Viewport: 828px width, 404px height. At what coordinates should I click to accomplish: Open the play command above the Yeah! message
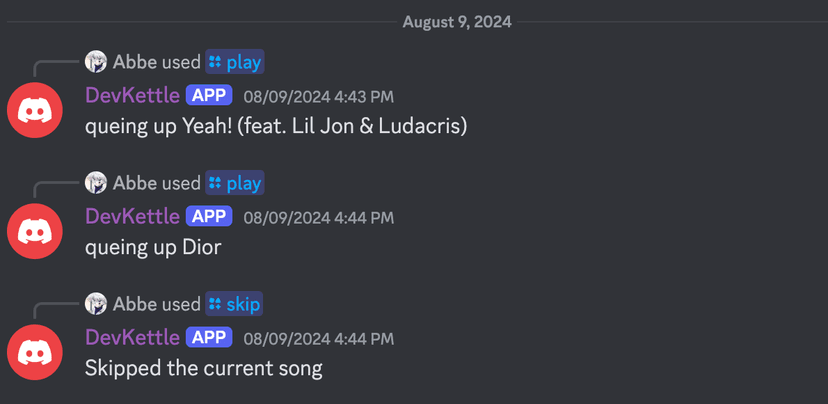point(234,62)
